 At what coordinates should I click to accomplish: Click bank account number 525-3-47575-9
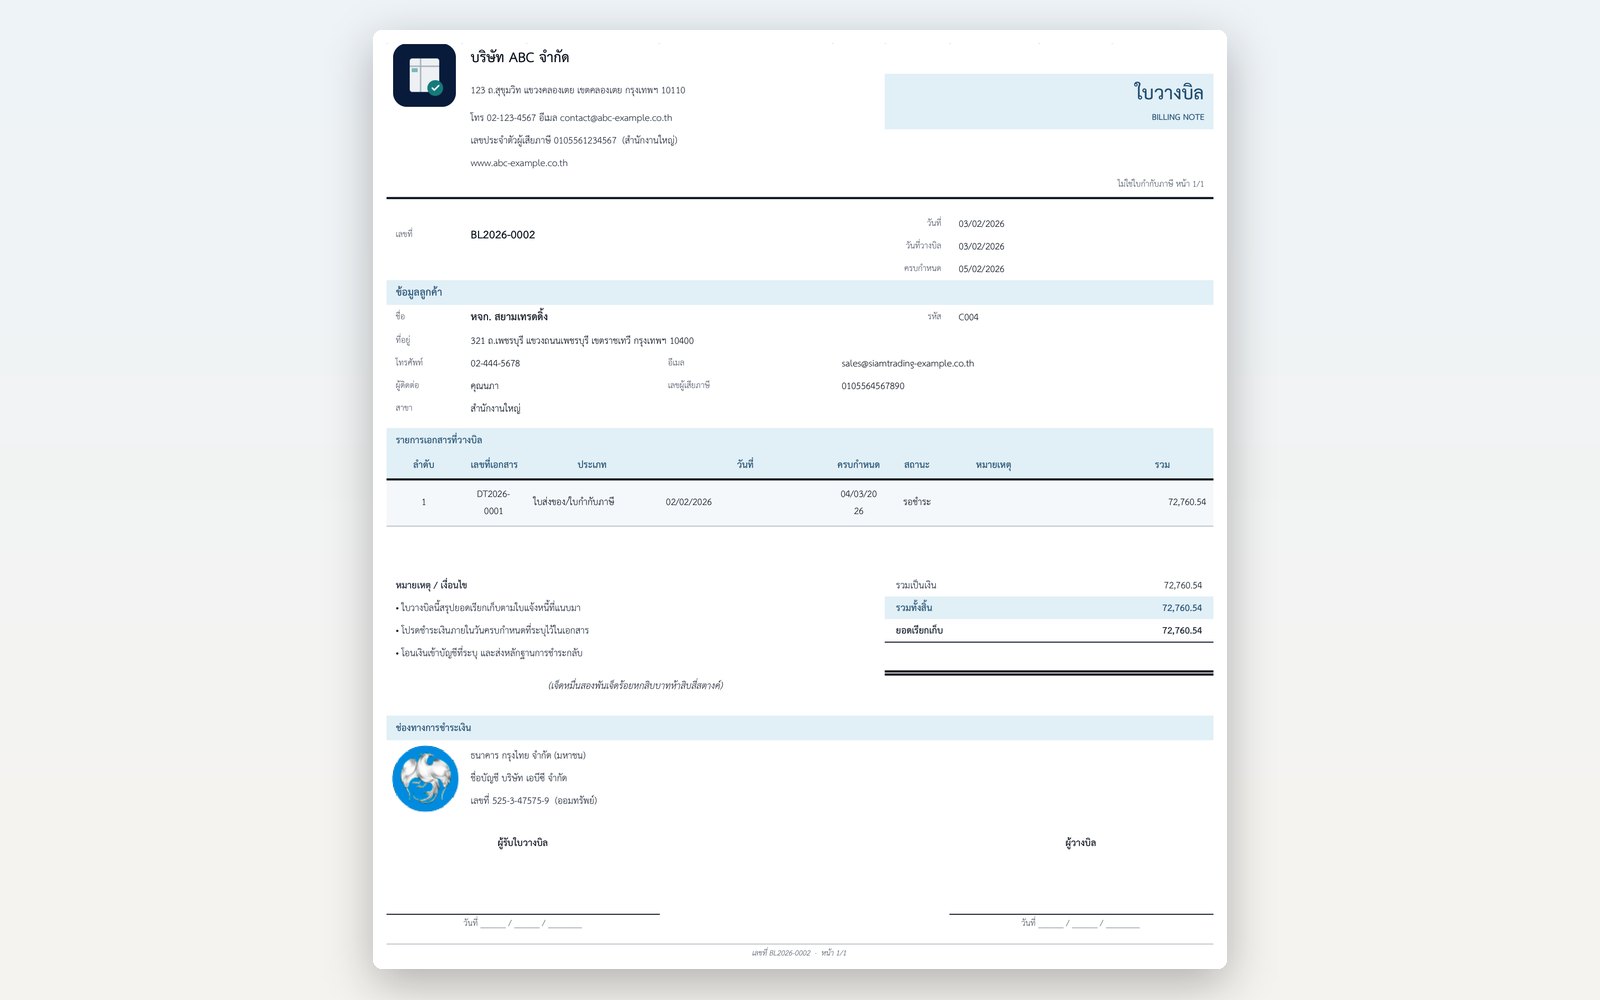(x=520, y=801)
